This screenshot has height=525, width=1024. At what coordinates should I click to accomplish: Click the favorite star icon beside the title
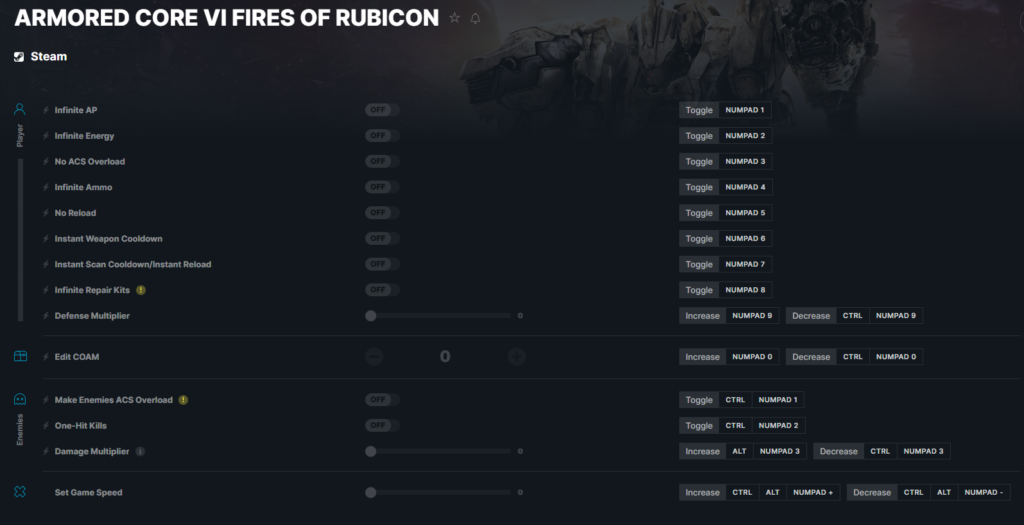point(455,18)
